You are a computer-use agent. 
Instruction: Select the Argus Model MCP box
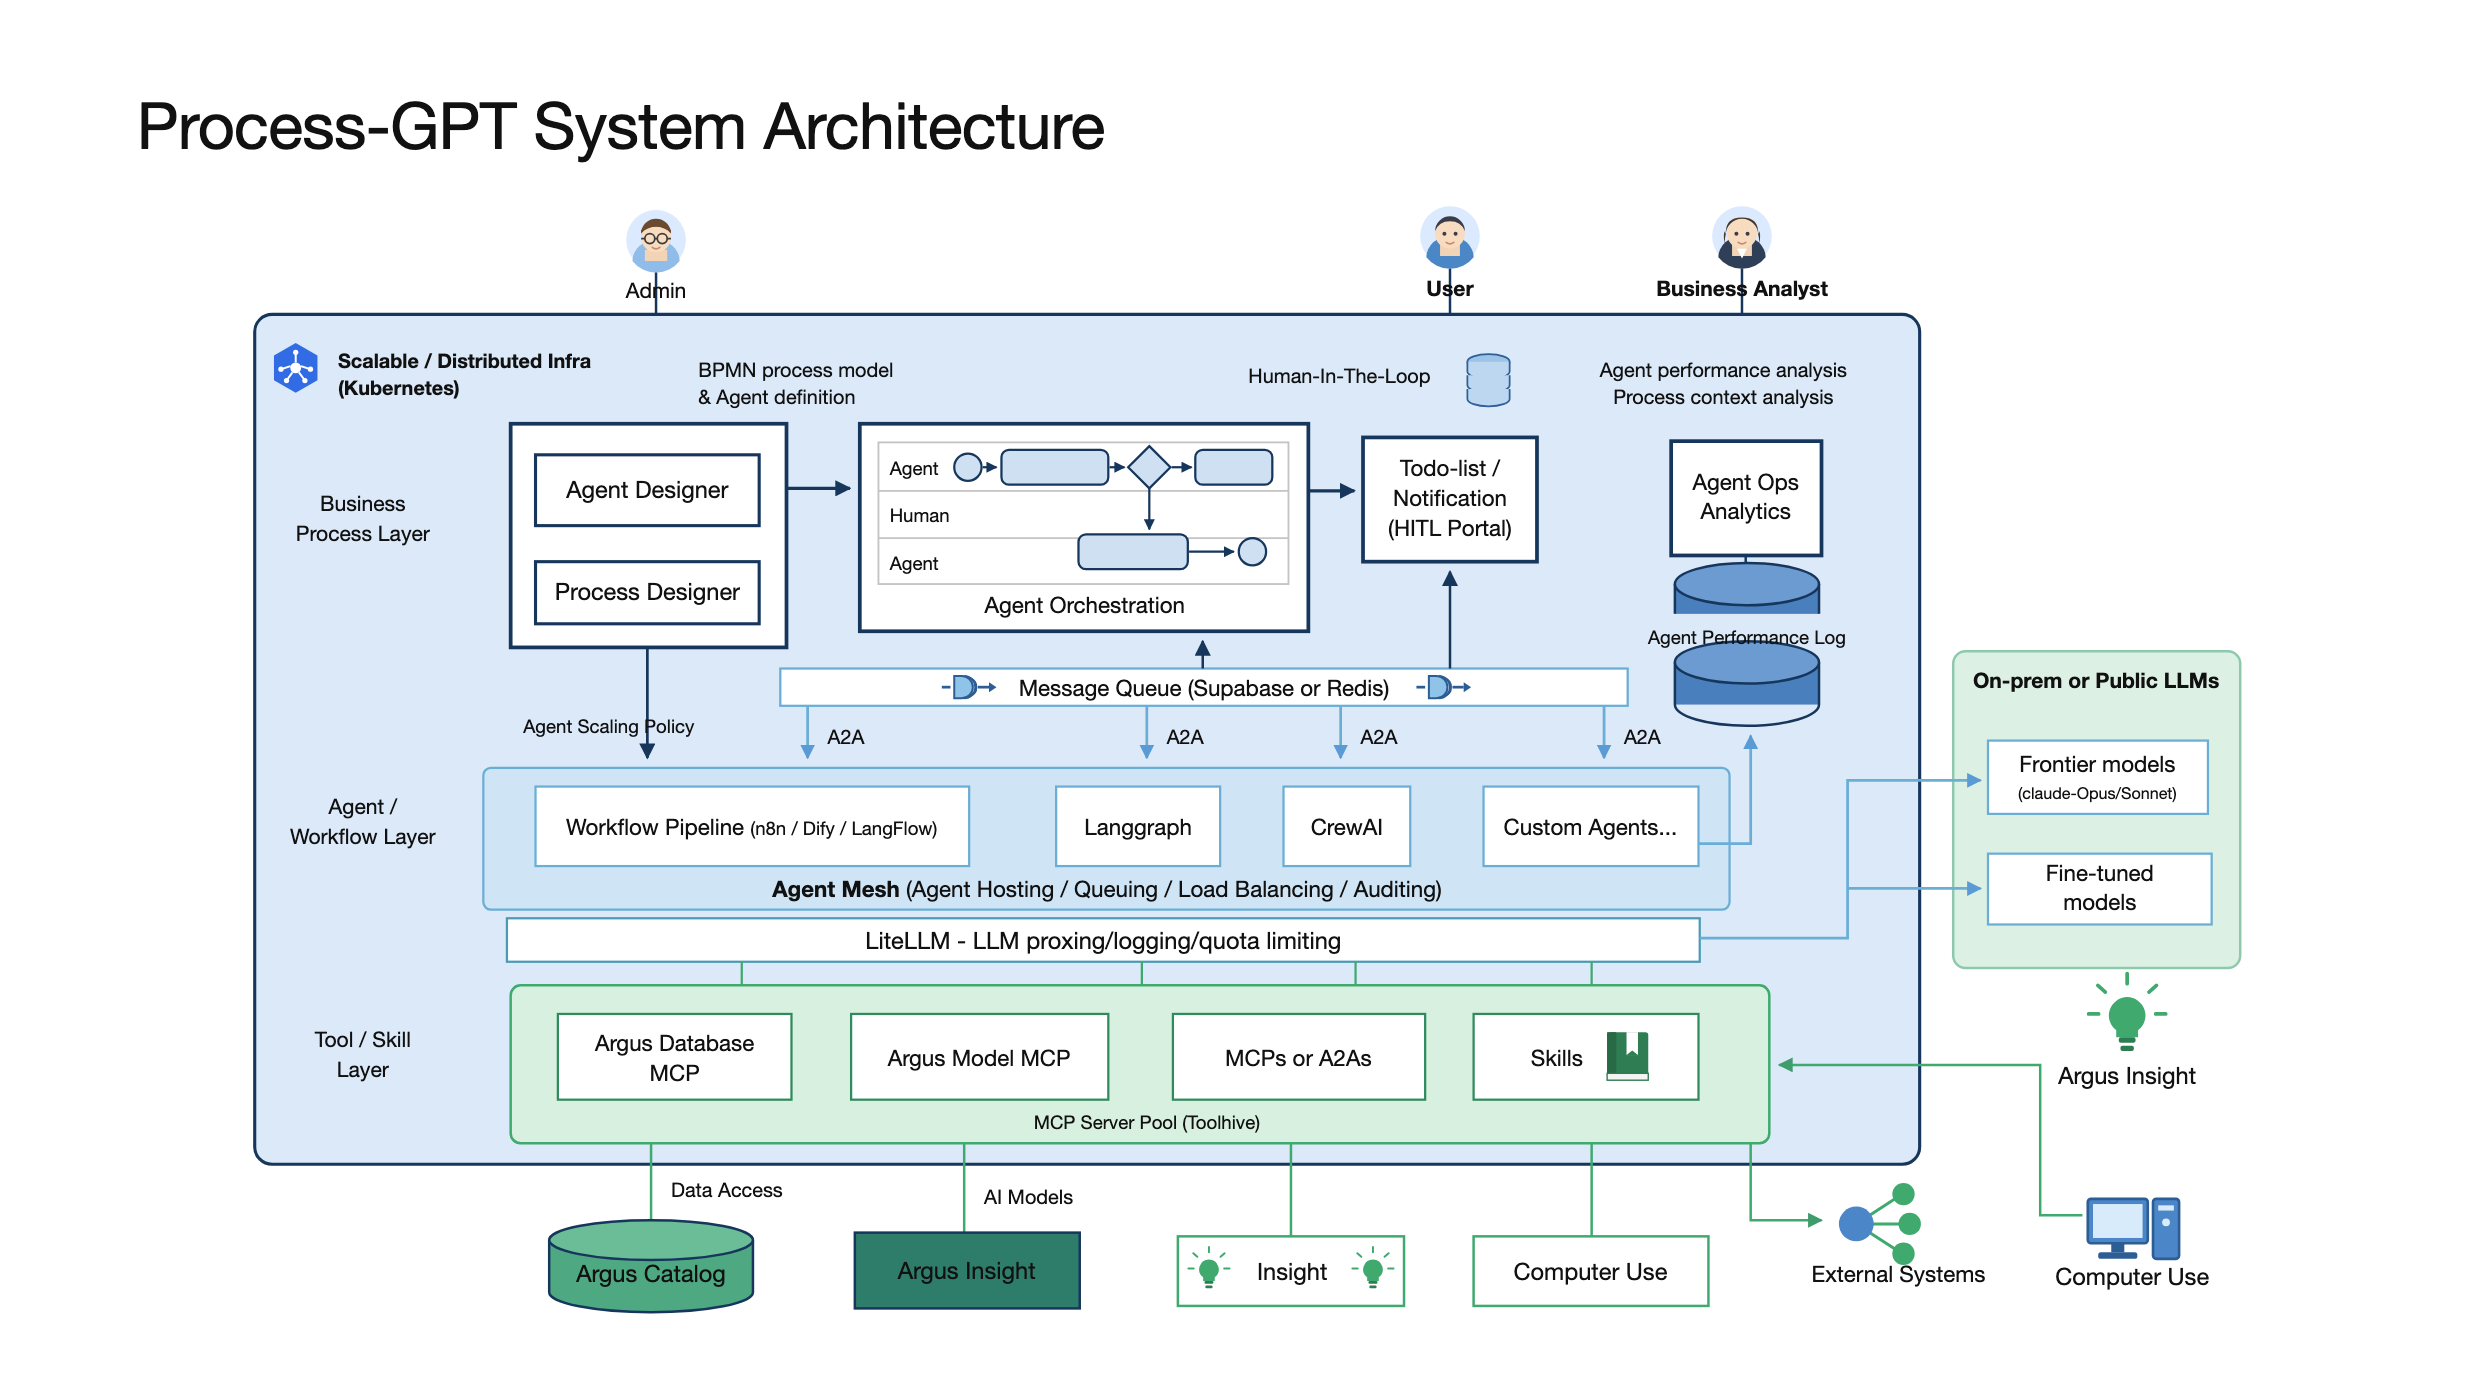[x=979, y=1057]
